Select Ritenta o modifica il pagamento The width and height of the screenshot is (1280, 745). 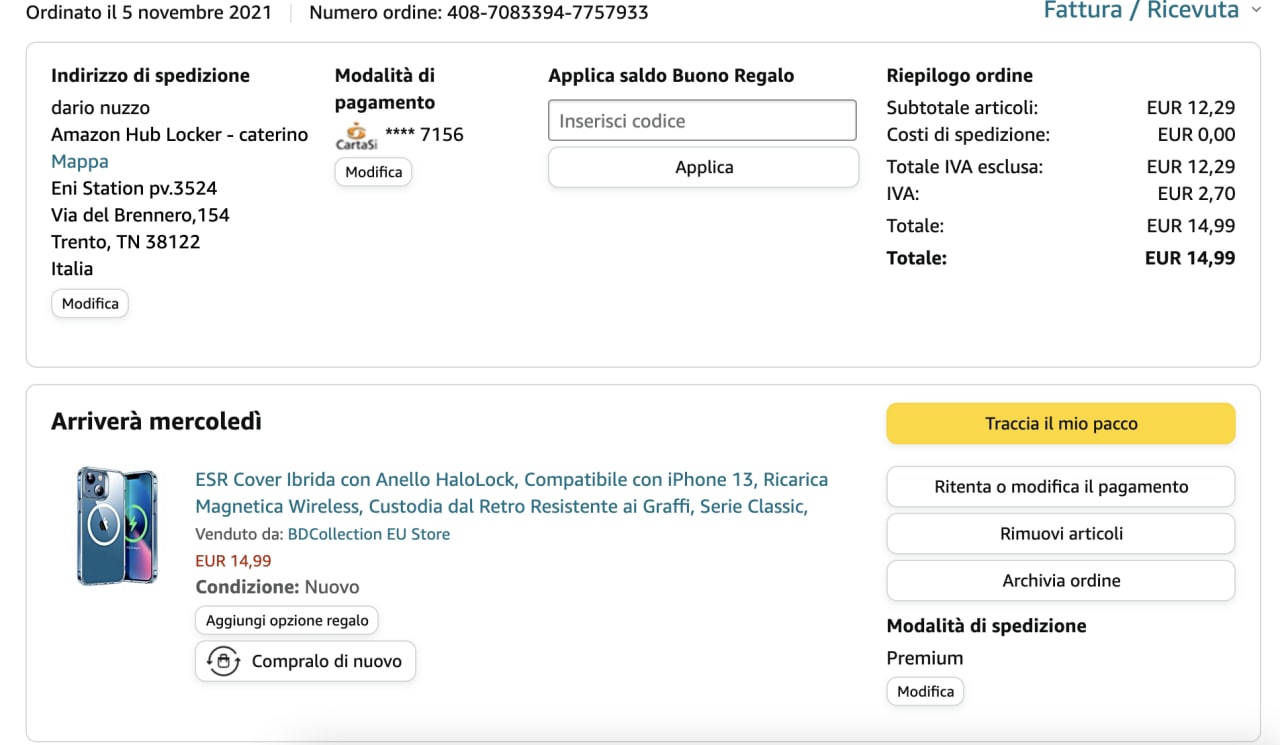[x=1061, y=487]
